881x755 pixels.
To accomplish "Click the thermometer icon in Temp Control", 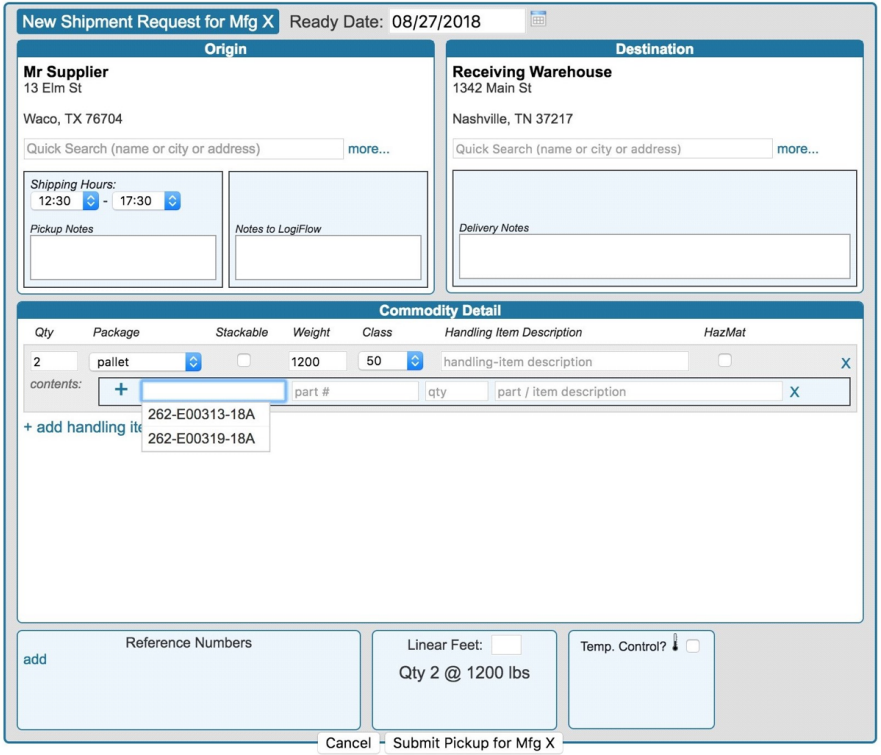I will pos(674,643).
